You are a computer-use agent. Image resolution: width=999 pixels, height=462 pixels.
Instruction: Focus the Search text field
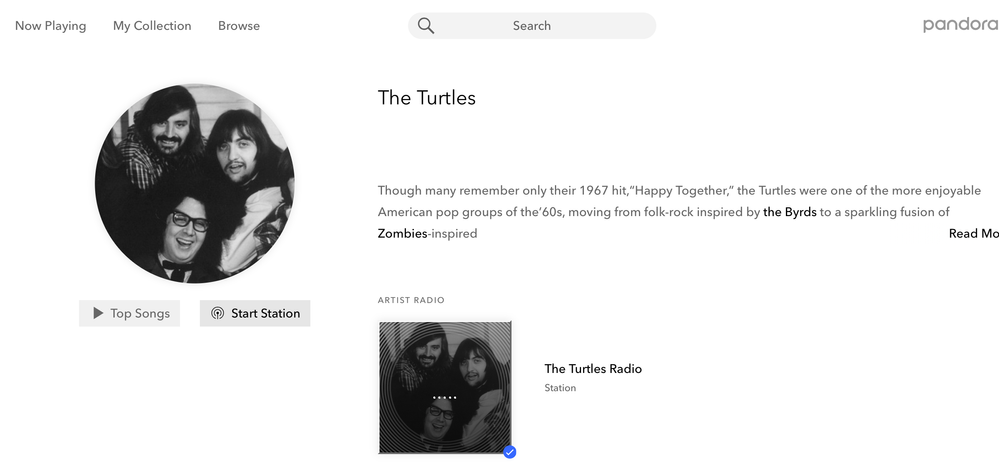click(532, 26)
